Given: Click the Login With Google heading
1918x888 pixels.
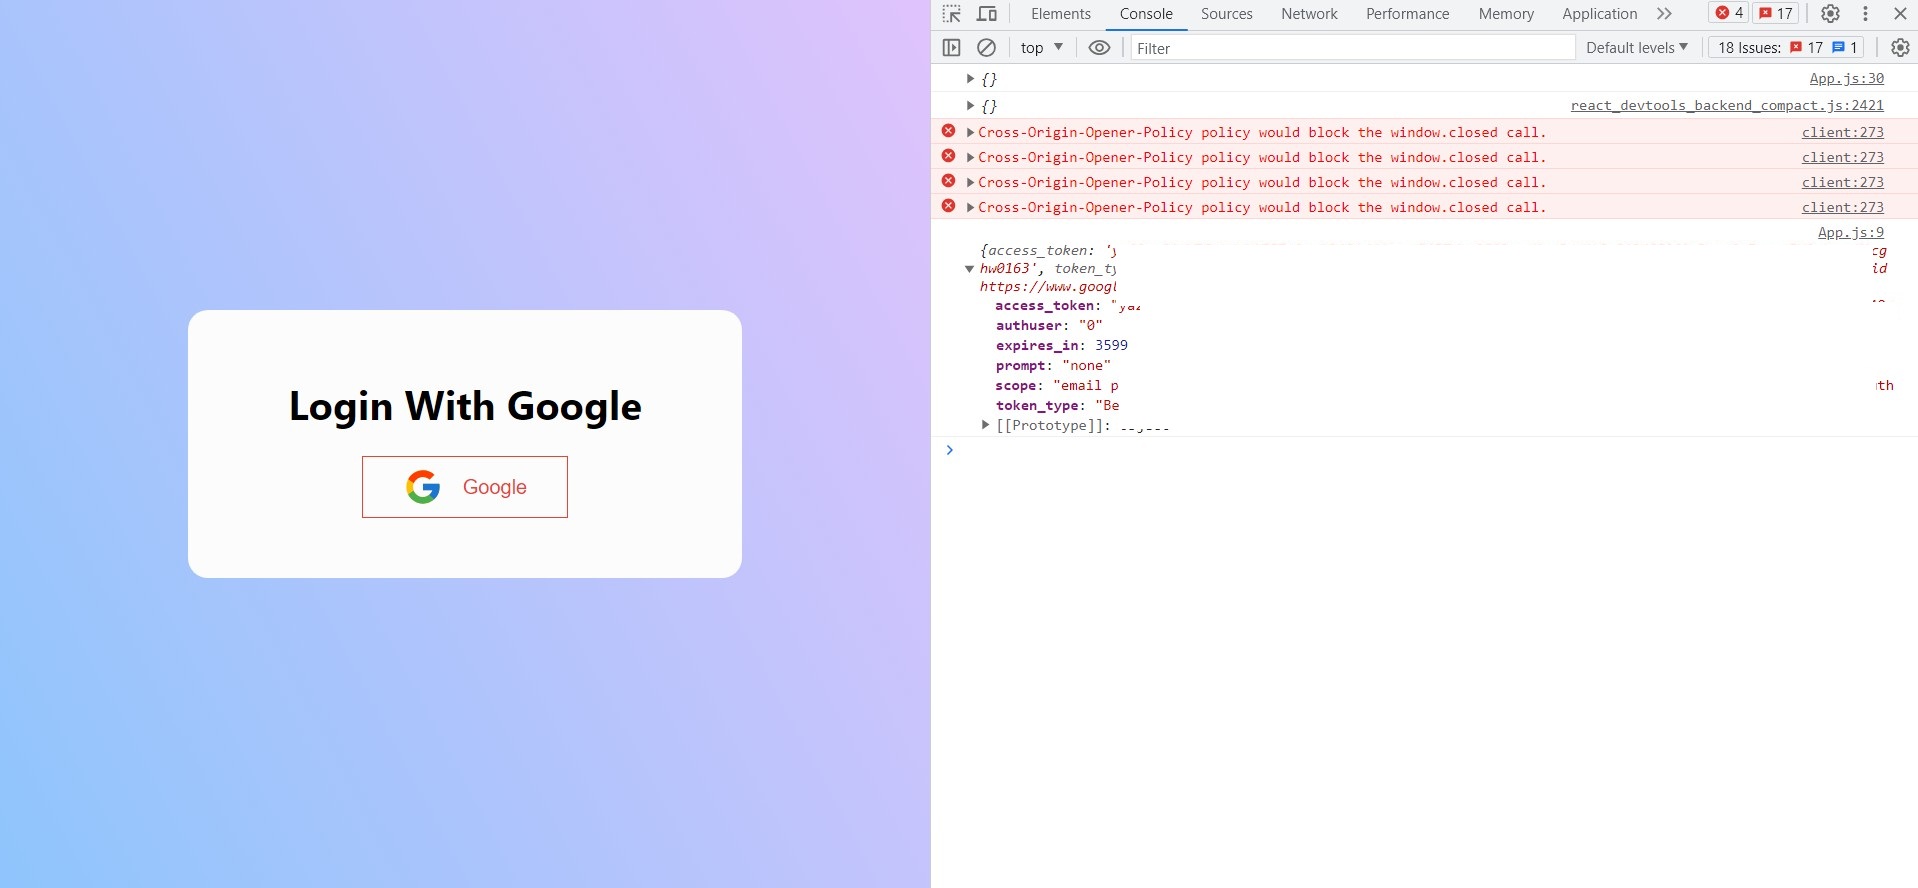Looking at the screenshot, I should pos(465,406).
